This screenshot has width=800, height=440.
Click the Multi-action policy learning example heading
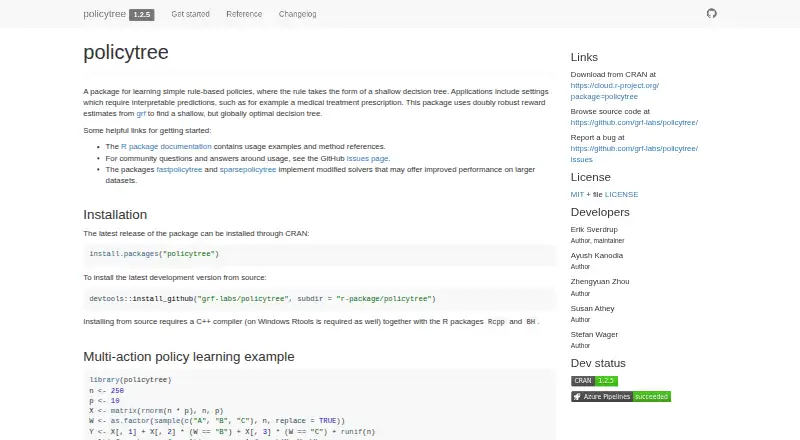click(189, 357)
